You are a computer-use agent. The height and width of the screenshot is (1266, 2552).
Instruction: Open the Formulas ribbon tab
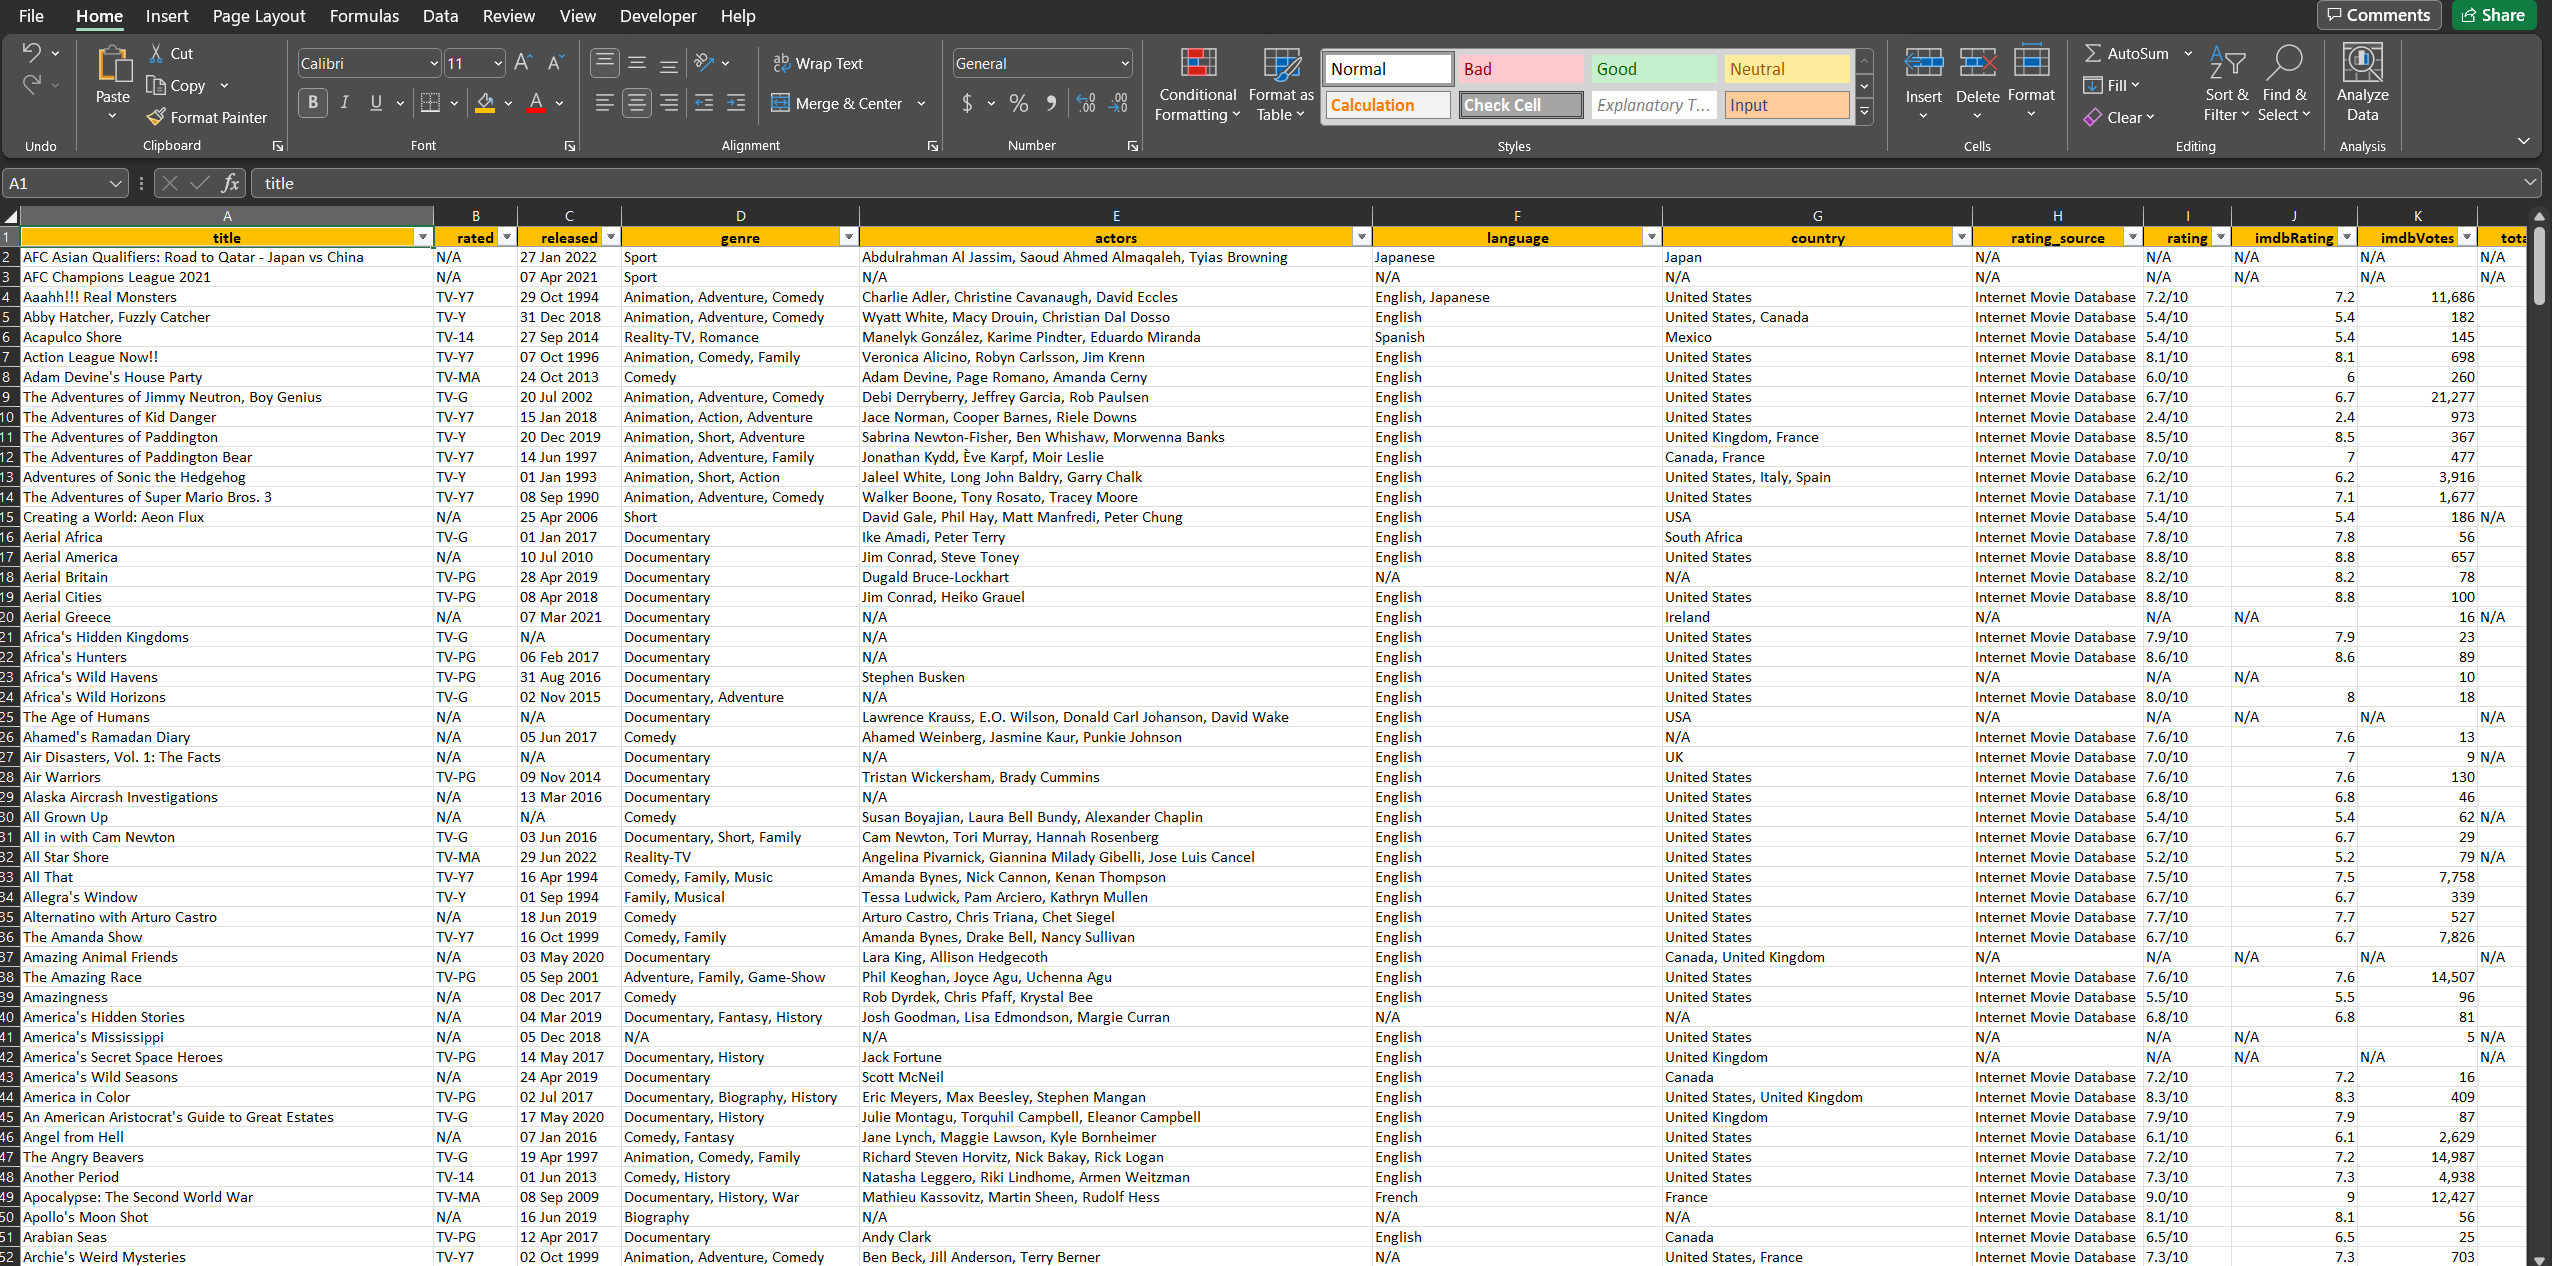[x=361, y=15]
